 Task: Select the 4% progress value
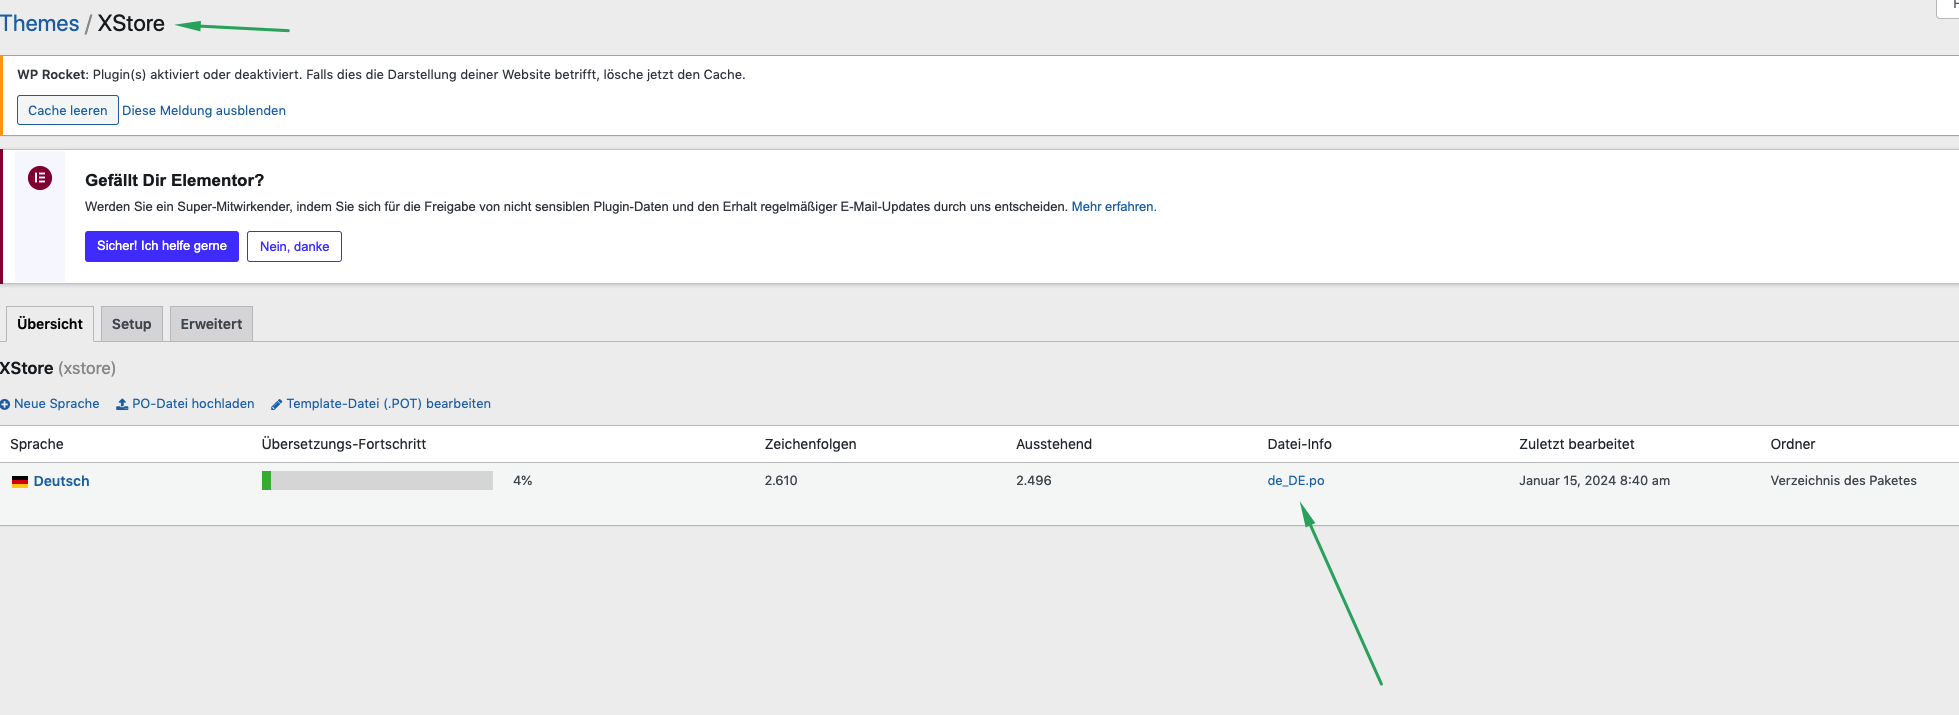tap(522, 481)
